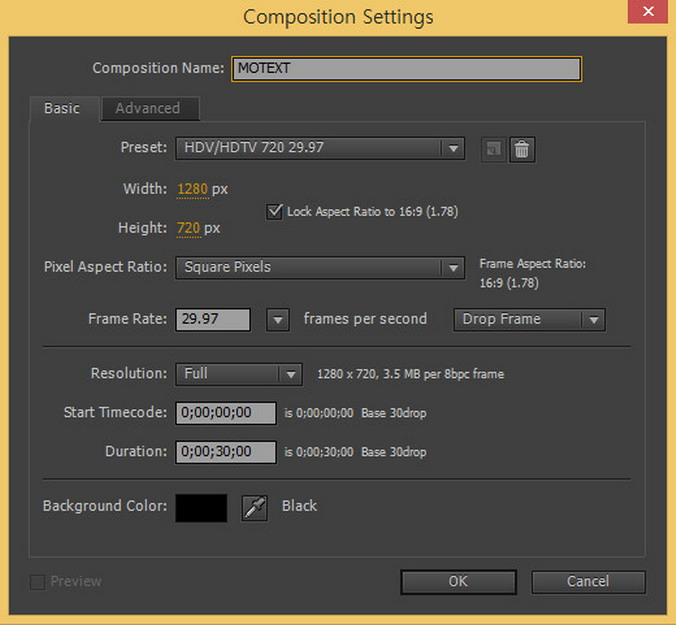Pick background color with the eyedropper
This screenshot has width=676, height=625.
click(x=254, y=508)
